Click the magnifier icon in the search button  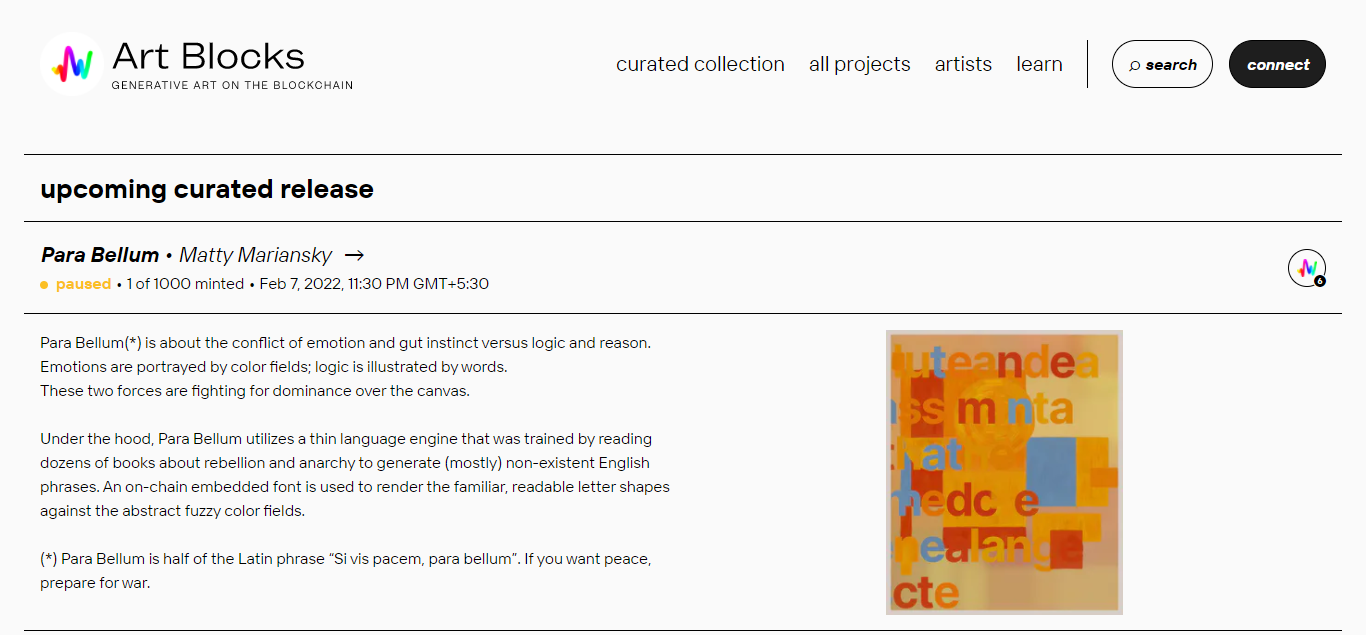[1134, 65]
